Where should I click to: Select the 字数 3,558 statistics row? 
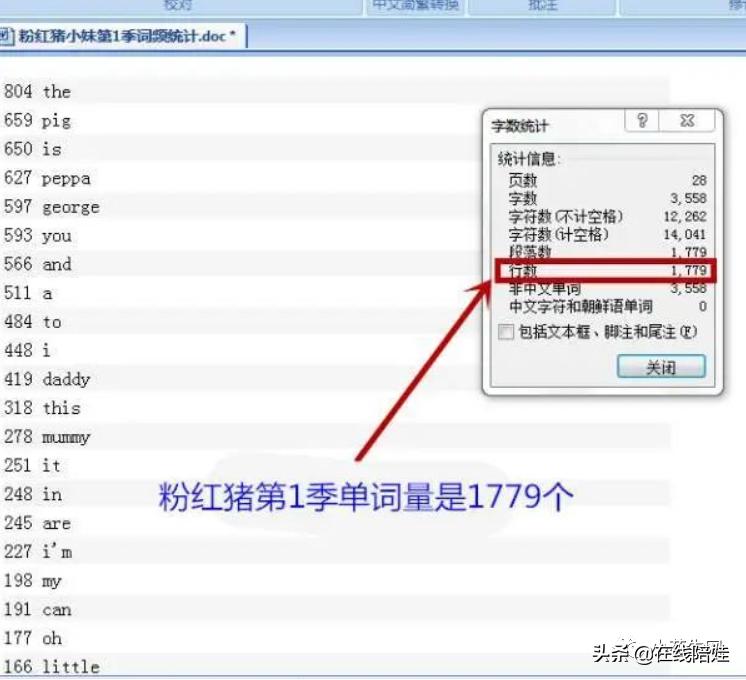click(x=607, y=198)
